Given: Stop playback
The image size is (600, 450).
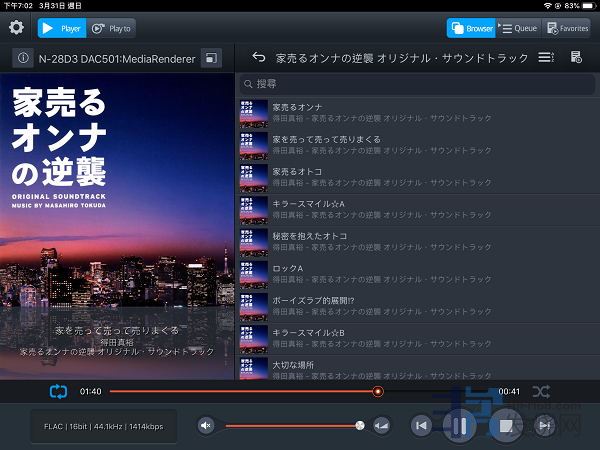Looking at the screenshot, I should [507, 426].
